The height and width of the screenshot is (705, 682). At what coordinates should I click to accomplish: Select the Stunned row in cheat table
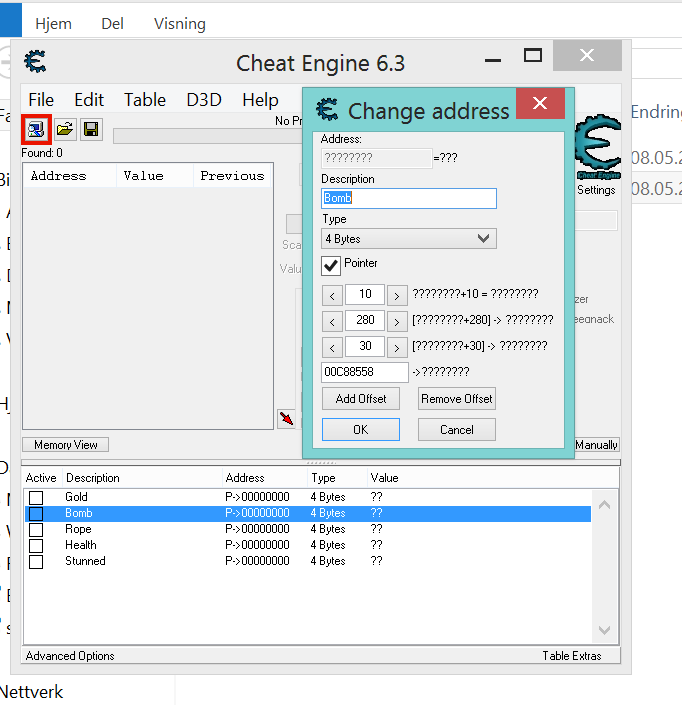click(308, 562)
